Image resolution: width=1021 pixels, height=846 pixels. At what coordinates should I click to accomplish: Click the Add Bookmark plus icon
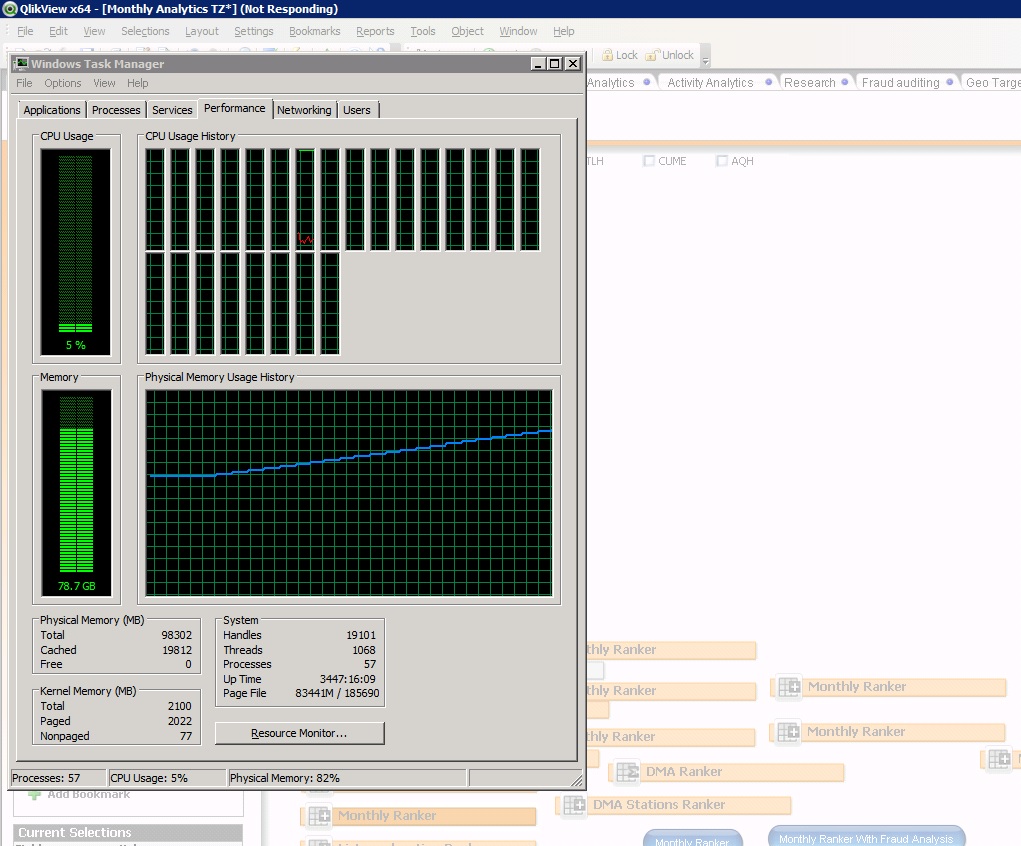(x=35, y=794)
